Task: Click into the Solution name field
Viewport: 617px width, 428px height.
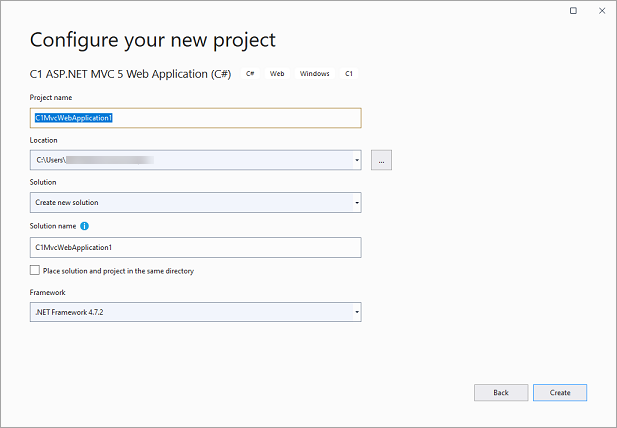Action: coord(196,247)
